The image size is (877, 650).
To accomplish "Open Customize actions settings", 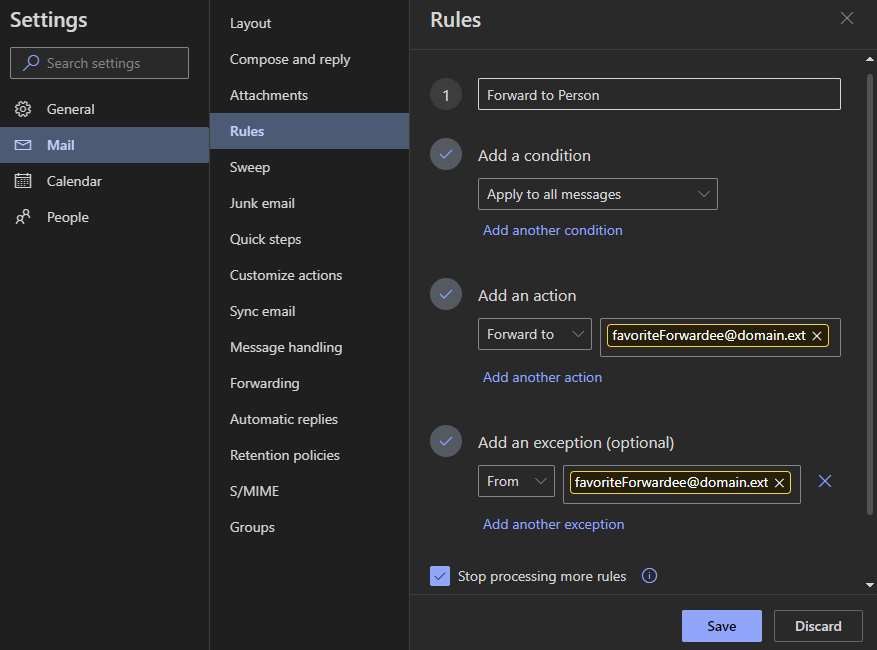I will pyautogui.click(x=309, y=275).
